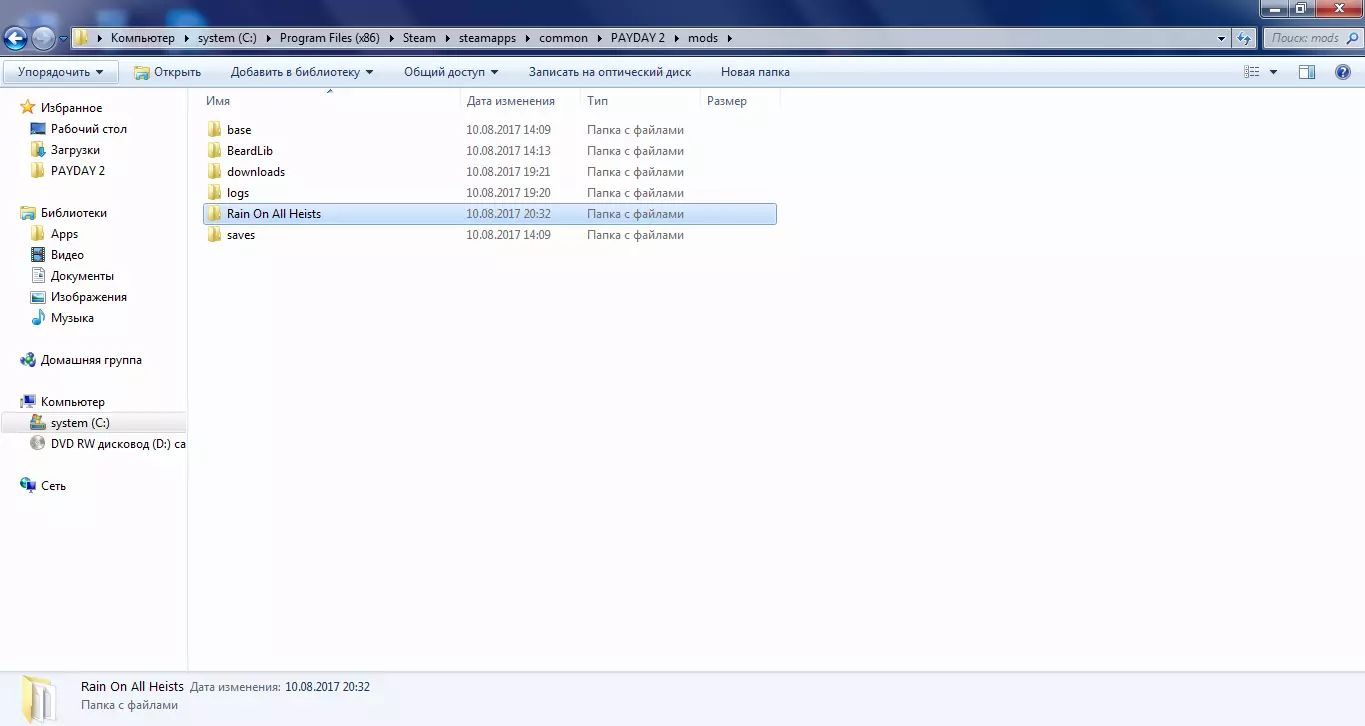This screenshot has height=726, width=1365.
Task: Expand the arrow after common breadcrumb
Action: click(x=598, y=39)
